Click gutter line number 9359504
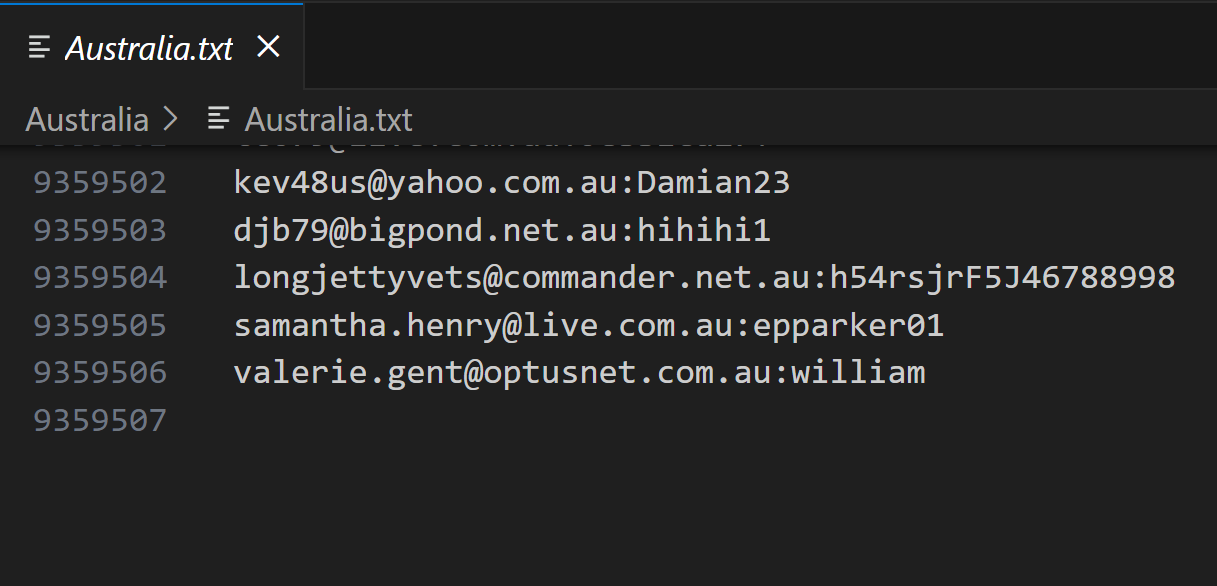 pos(100,277)
